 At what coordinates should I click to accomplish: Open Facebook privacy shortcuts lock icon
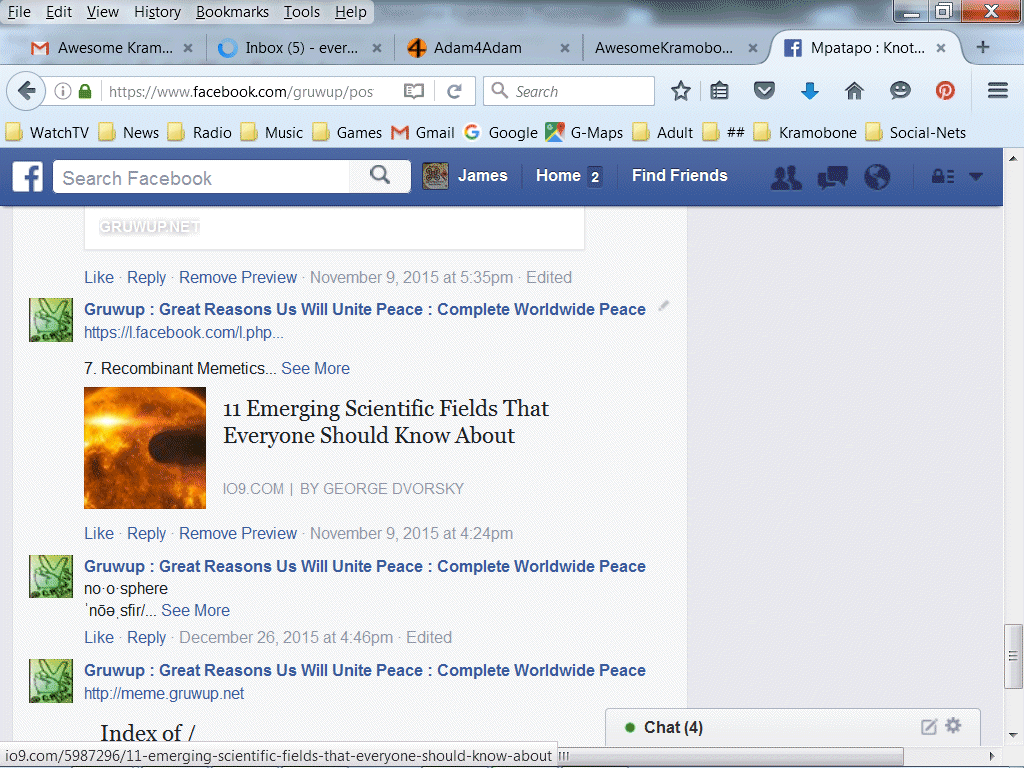click(943, 176)
